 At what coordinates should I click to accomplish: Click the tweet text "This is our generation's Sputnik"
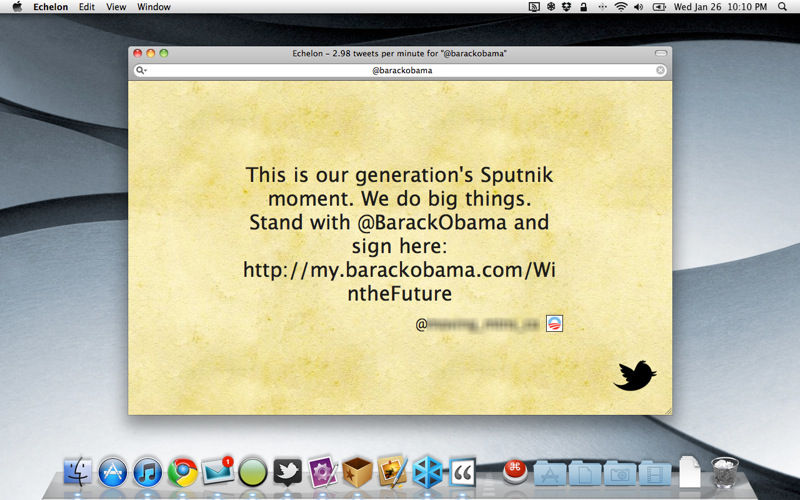pos(399,175)
